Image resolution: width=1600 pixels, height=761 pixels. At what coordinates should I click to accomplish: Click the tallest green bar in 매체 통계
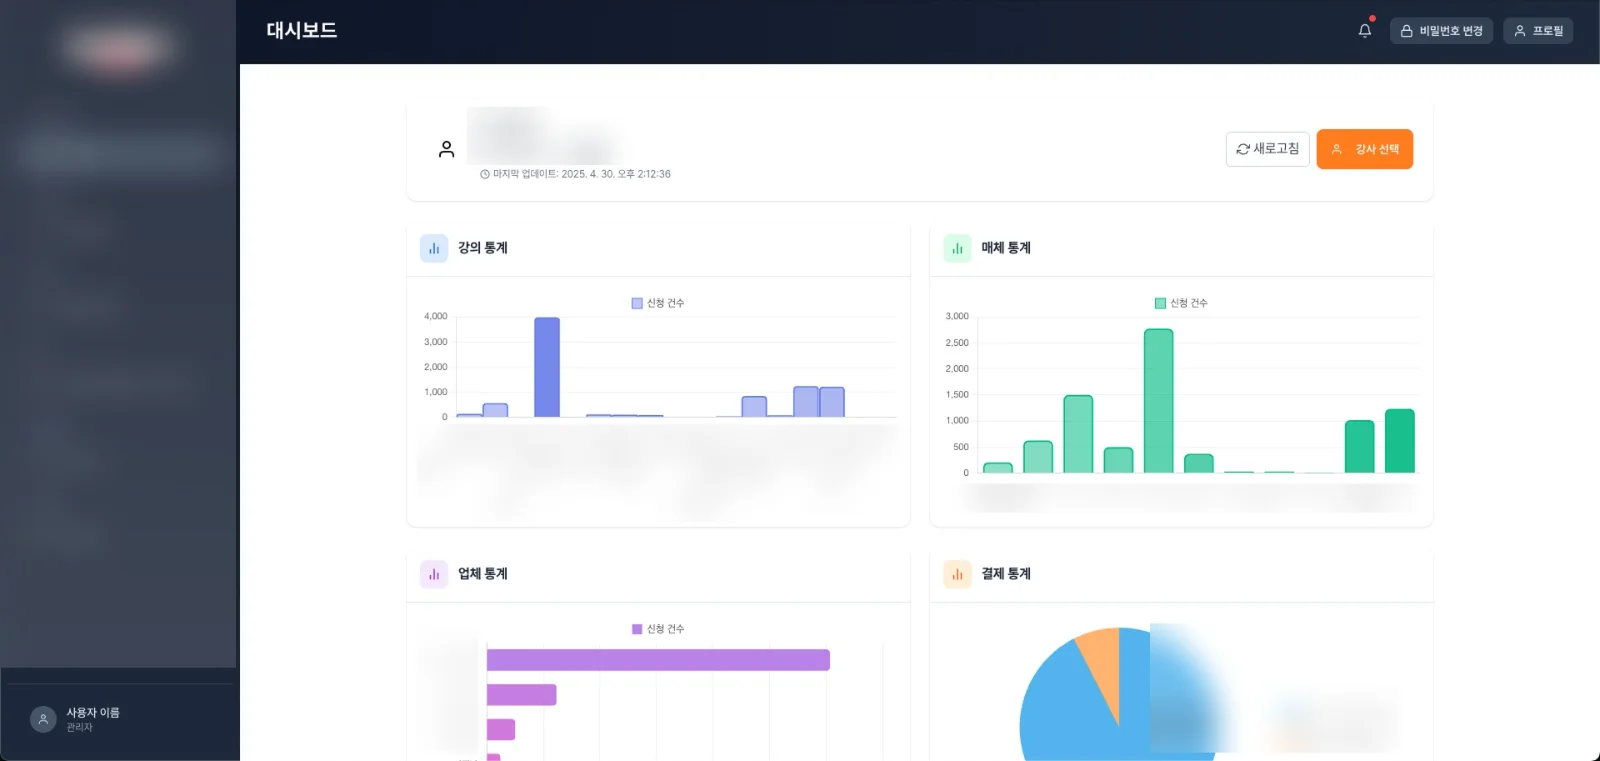click(x=1158, y=401)
